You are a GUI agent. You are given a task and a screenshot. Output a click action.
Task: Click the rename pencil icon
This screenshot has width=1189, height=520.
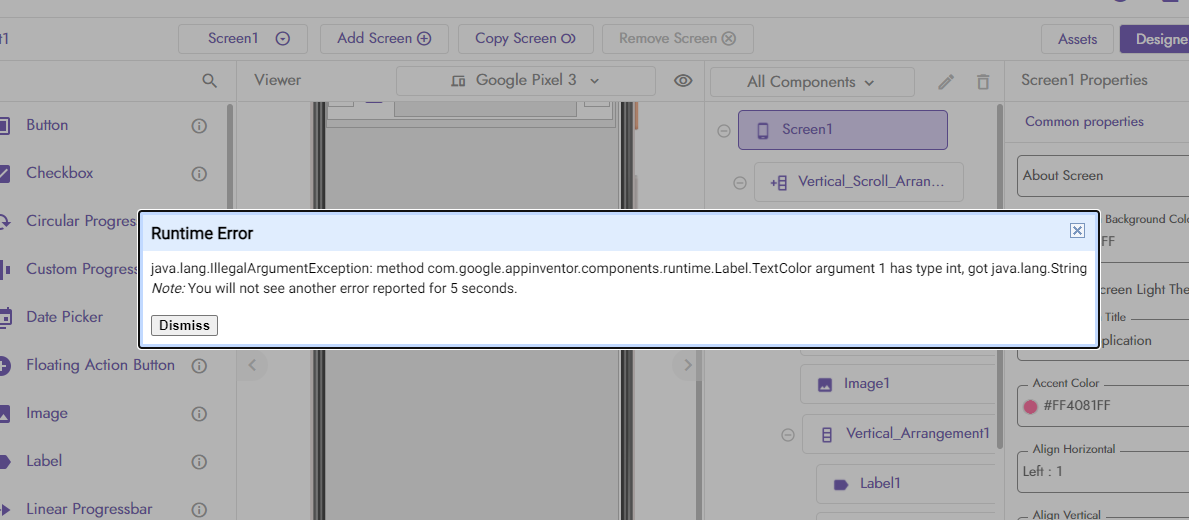pos(946,82)
